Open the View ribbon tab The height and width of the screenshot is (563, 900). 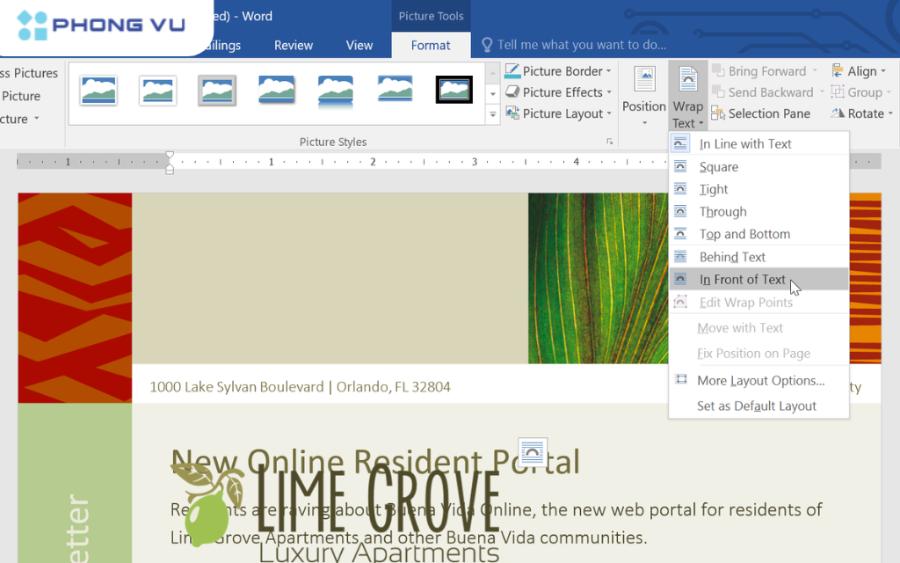click(359, 45)
